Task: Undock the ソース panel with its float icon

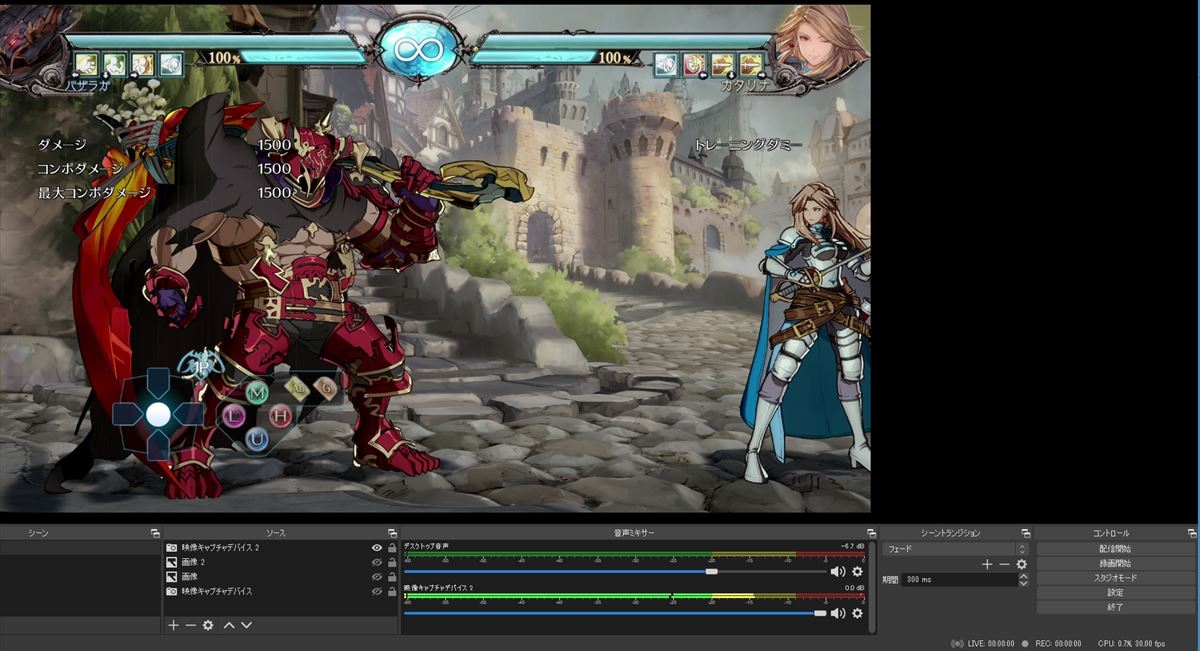Action: coord(392,533)
